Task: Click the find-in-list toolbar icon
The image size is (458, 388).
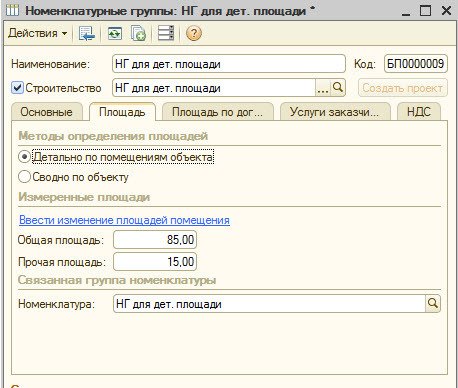Action: (x=87, y=33)
